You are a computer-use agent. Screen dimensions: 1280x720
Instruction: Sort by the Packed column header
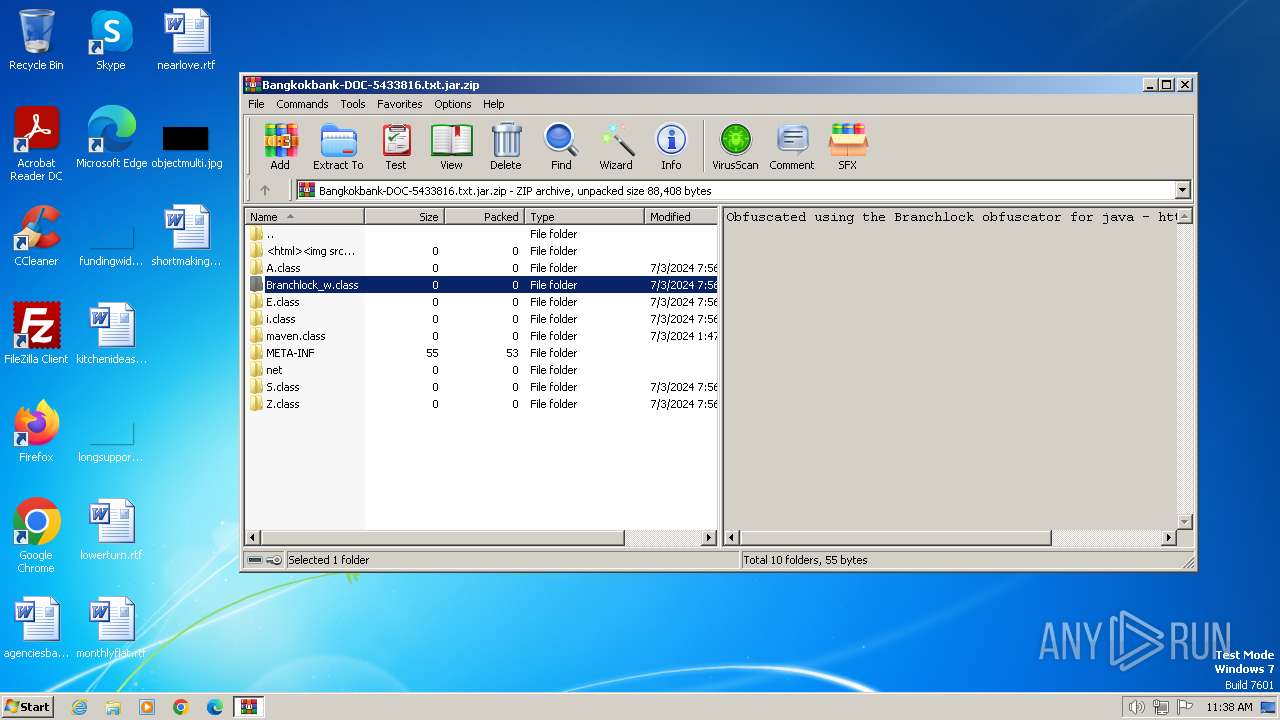pos(484,217)
